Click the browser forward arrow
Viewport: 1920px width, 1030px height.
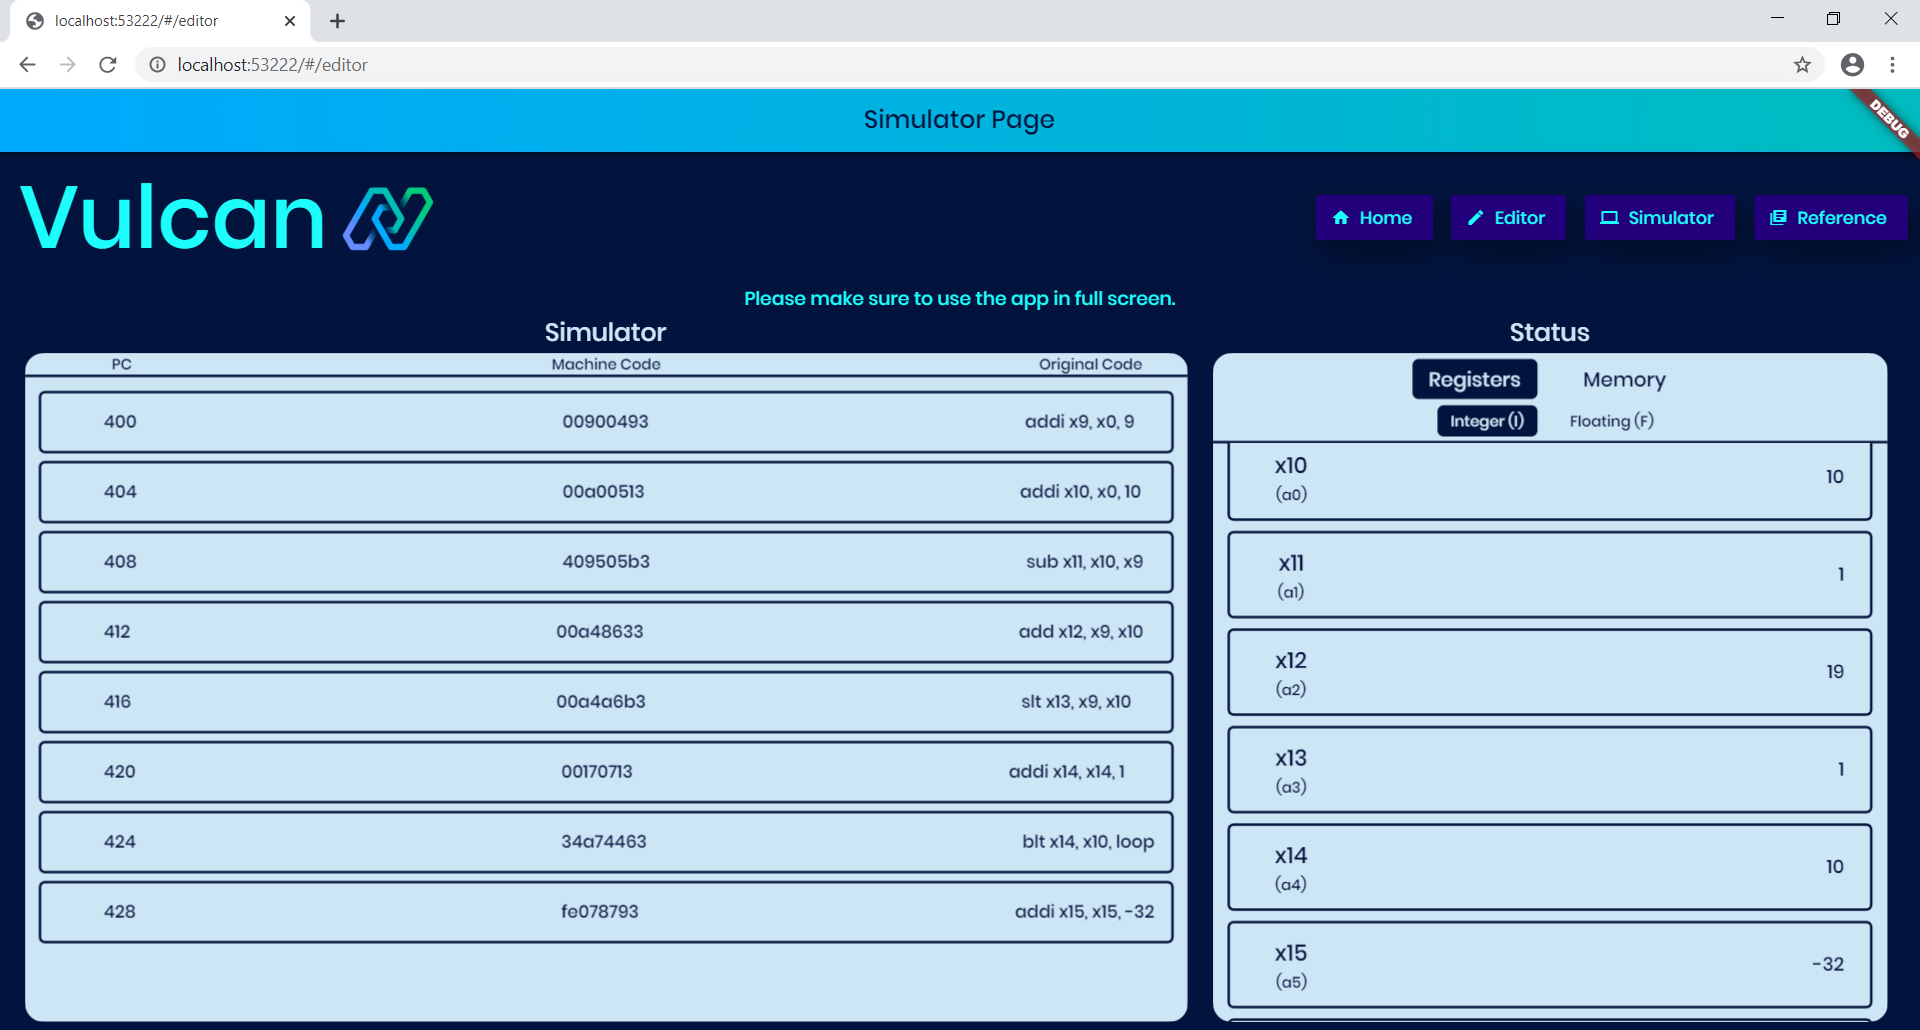[67, 65]
